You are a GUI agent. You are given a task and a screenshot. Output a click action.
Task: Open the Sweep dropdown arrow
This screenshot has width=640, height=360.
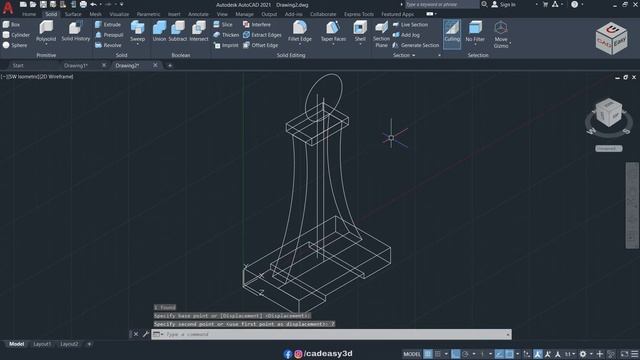[x=138, y=44]
